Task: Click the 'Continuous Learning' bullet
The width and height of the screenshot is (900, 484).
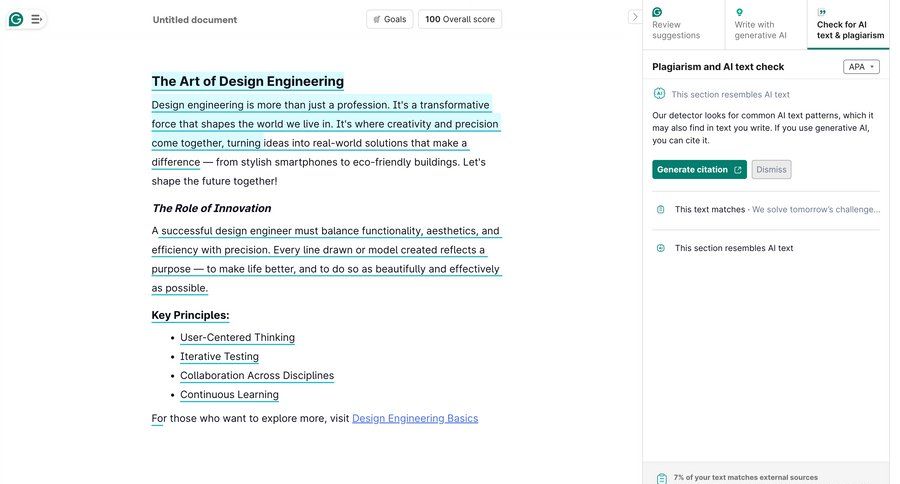Action: click(229, 394)
